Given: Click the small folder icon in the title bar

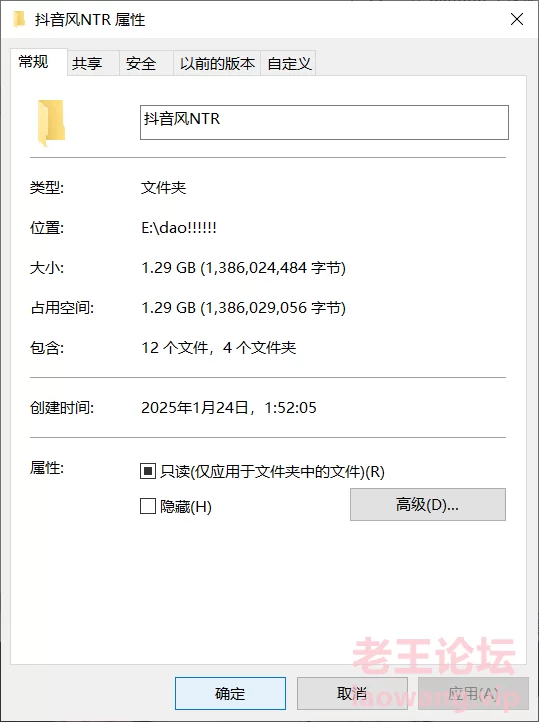Looking at the screenshot, I should tap(19, 20).
